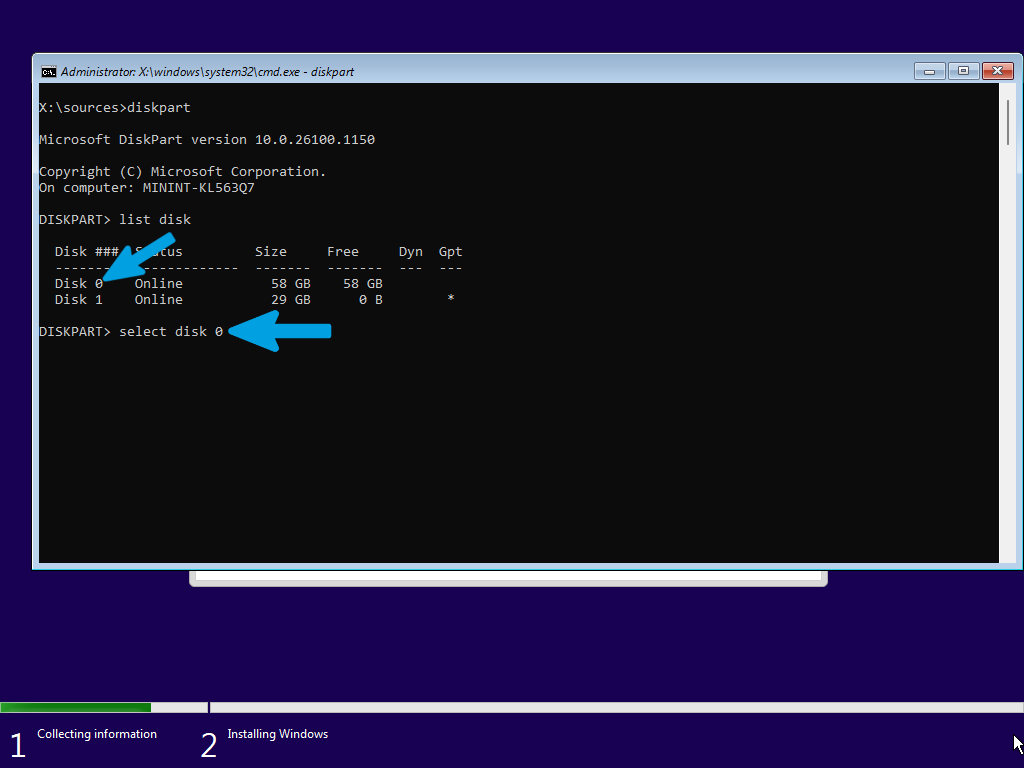Click the 'Copyright (C) Microsoft Corporation.' line
1024x768 pixels.
click(x=182, y=172)
